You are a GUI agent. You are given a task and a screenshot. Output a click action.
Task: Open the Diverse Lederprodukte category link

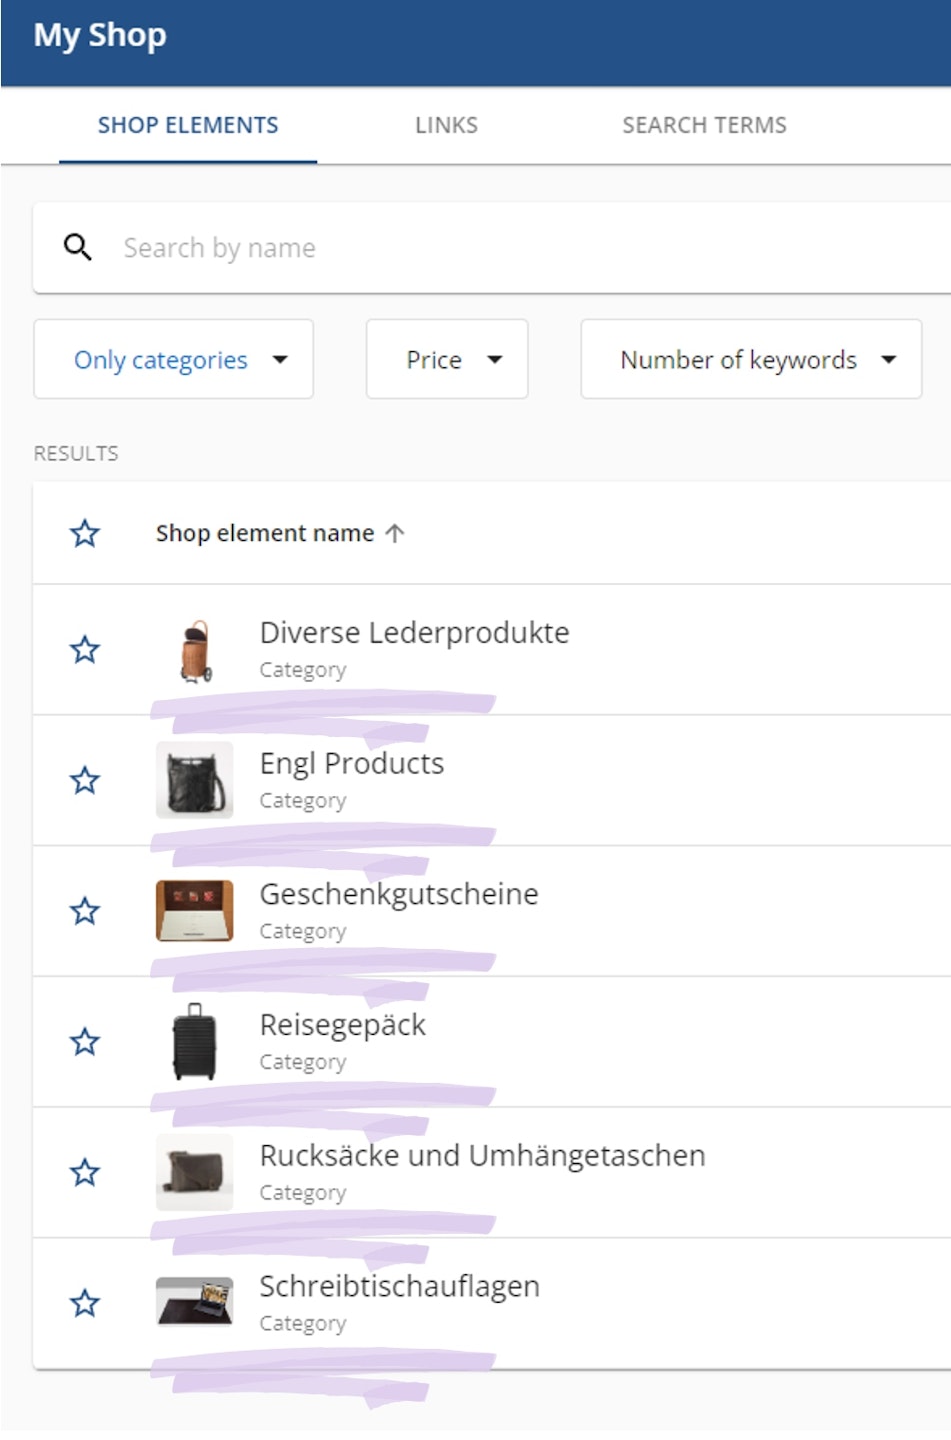coord(414,632)
